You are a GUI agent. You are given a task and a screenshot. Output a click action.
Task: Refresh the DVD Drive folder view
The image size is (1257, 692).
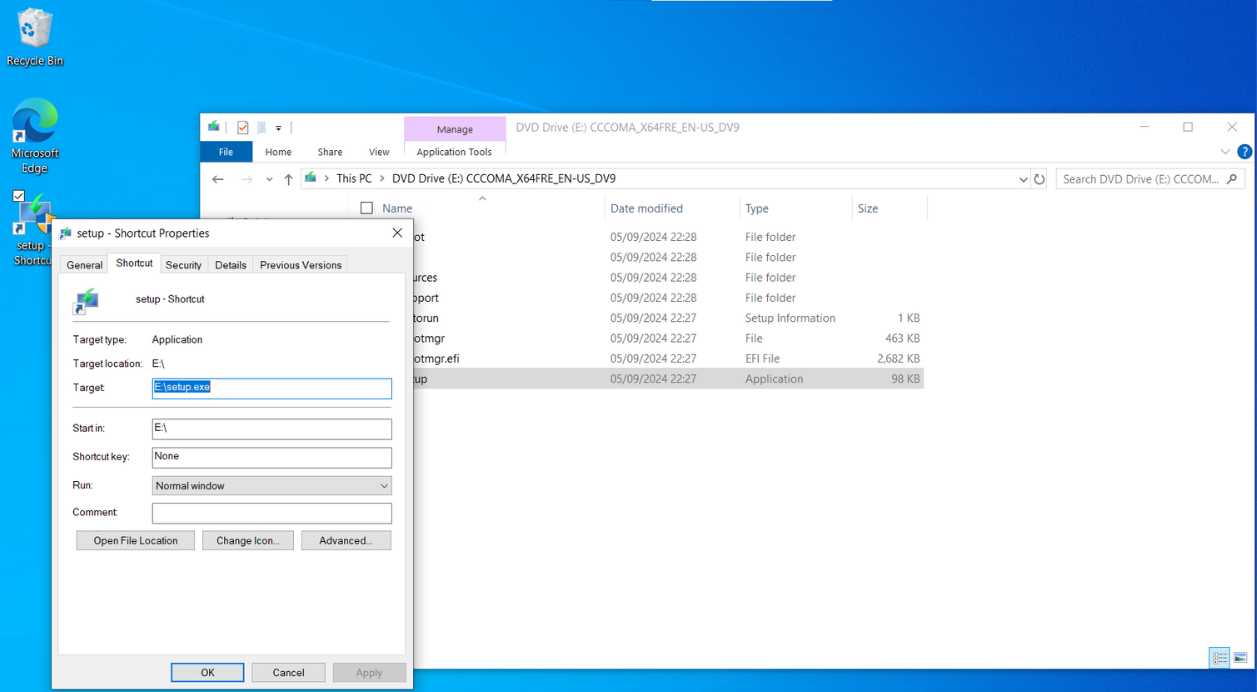click(1039, 179)
